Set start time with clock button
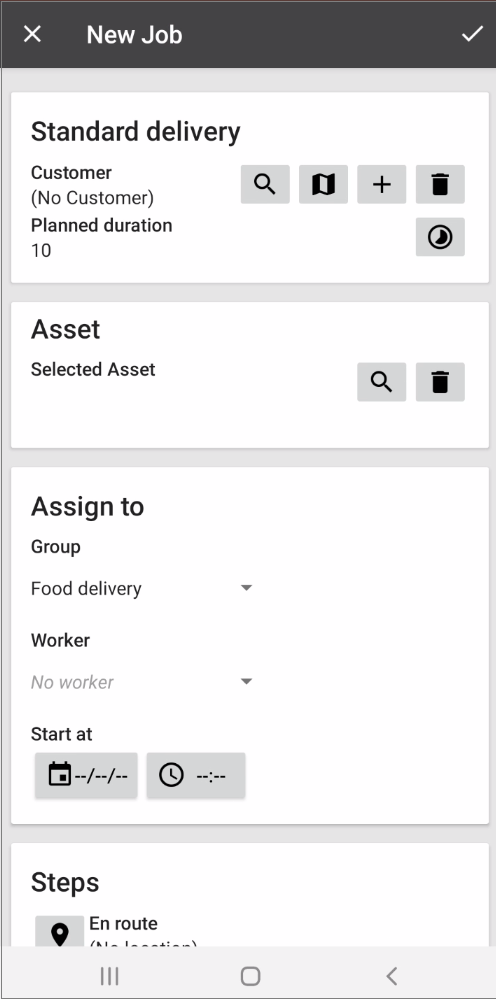 pyautogui.click(x=196, y=775)
